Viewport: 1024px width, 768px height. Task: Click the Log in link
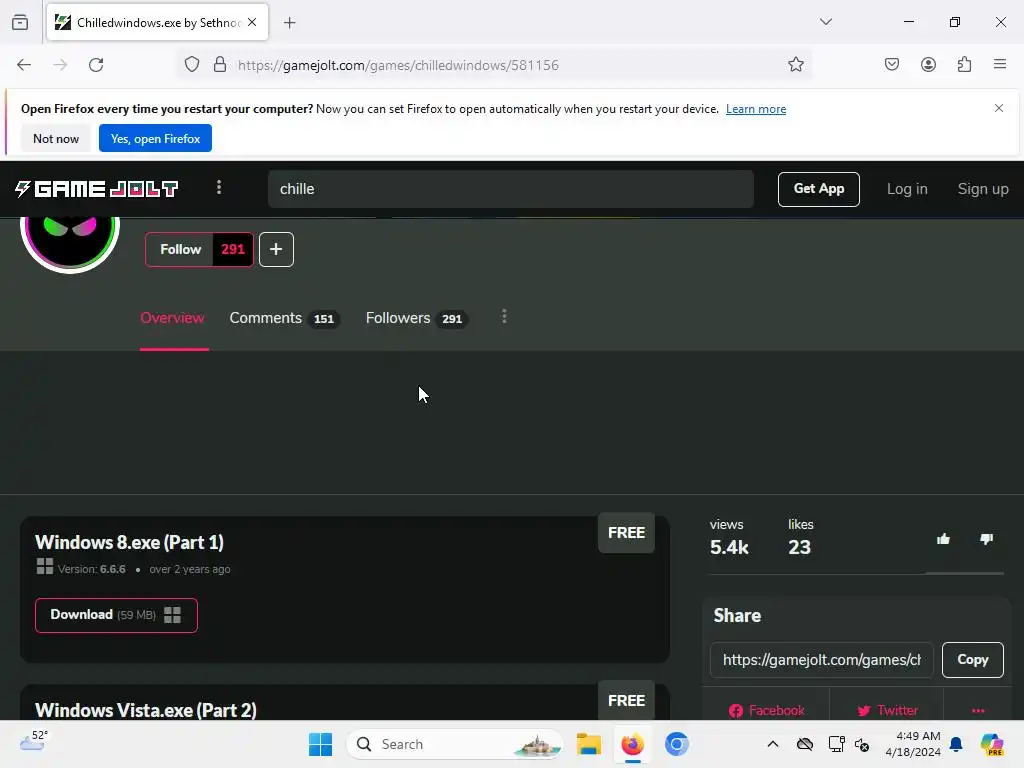906,189
